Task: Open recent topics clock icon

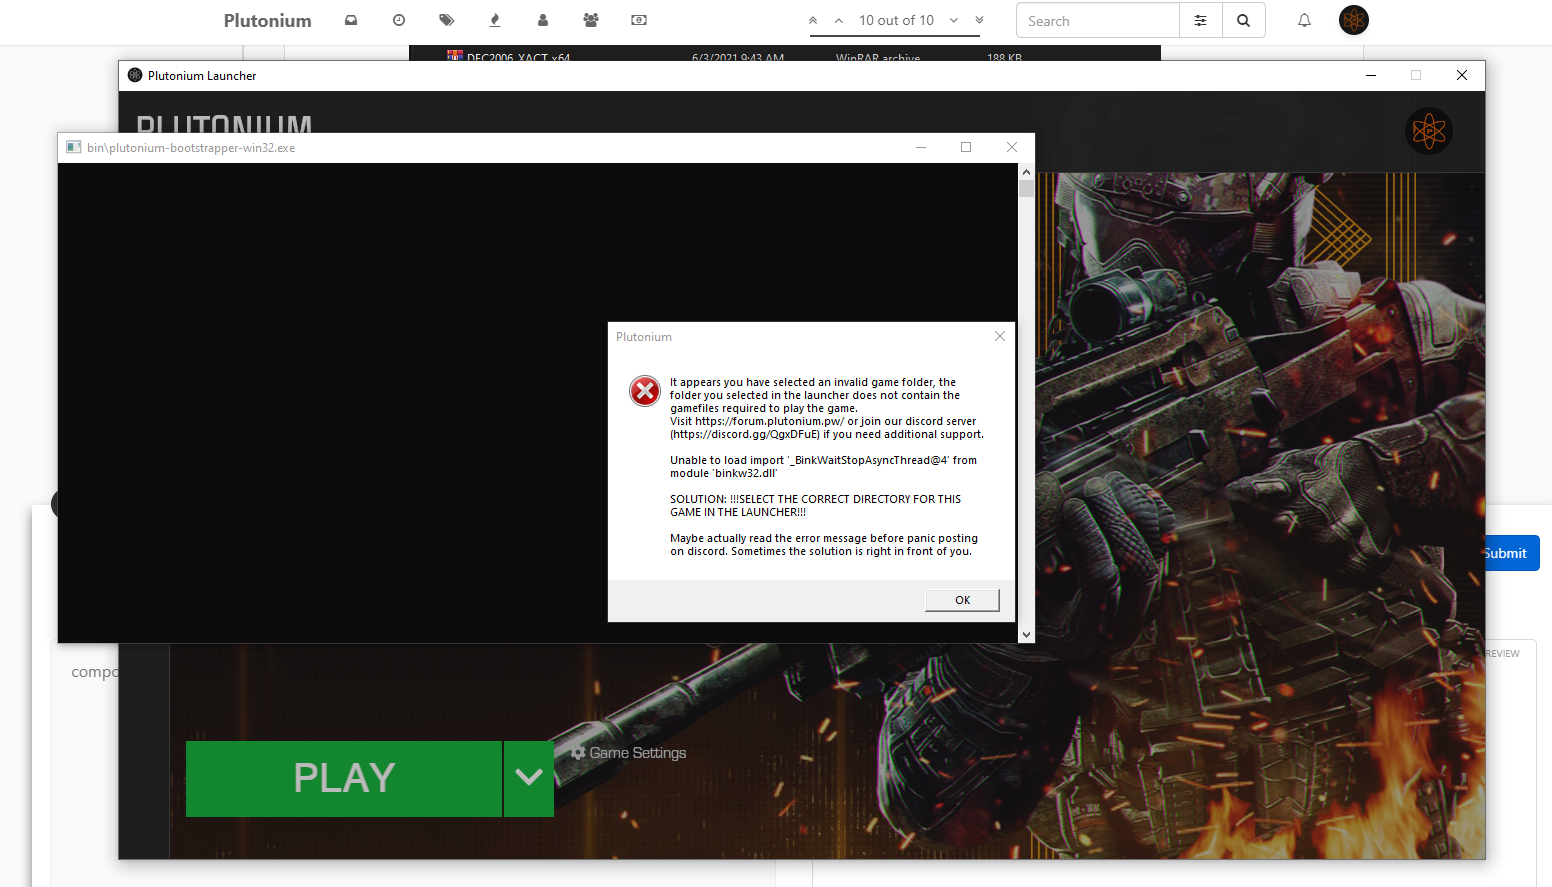Action: coord(399,20)
